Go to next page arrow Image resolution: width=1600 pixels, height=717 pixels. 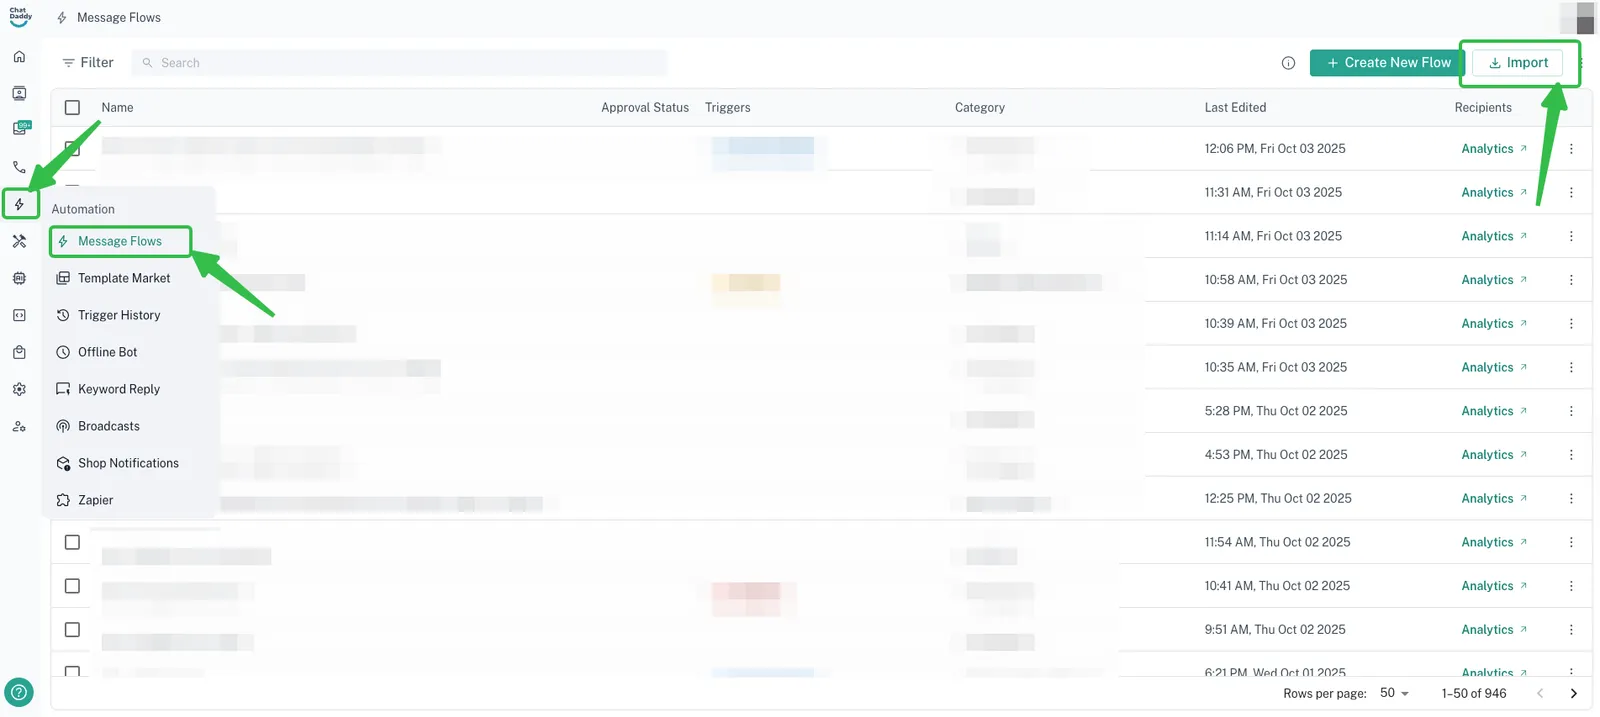pos(1573,693)
